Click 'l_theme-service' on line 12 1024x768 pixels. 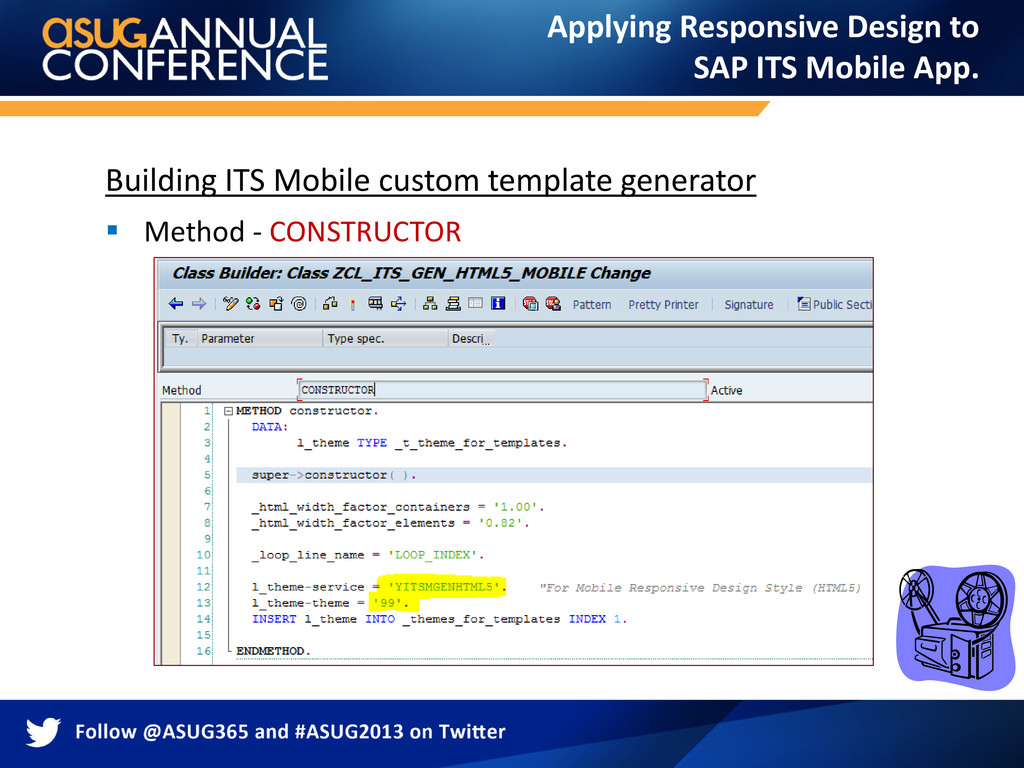point(308,587)
